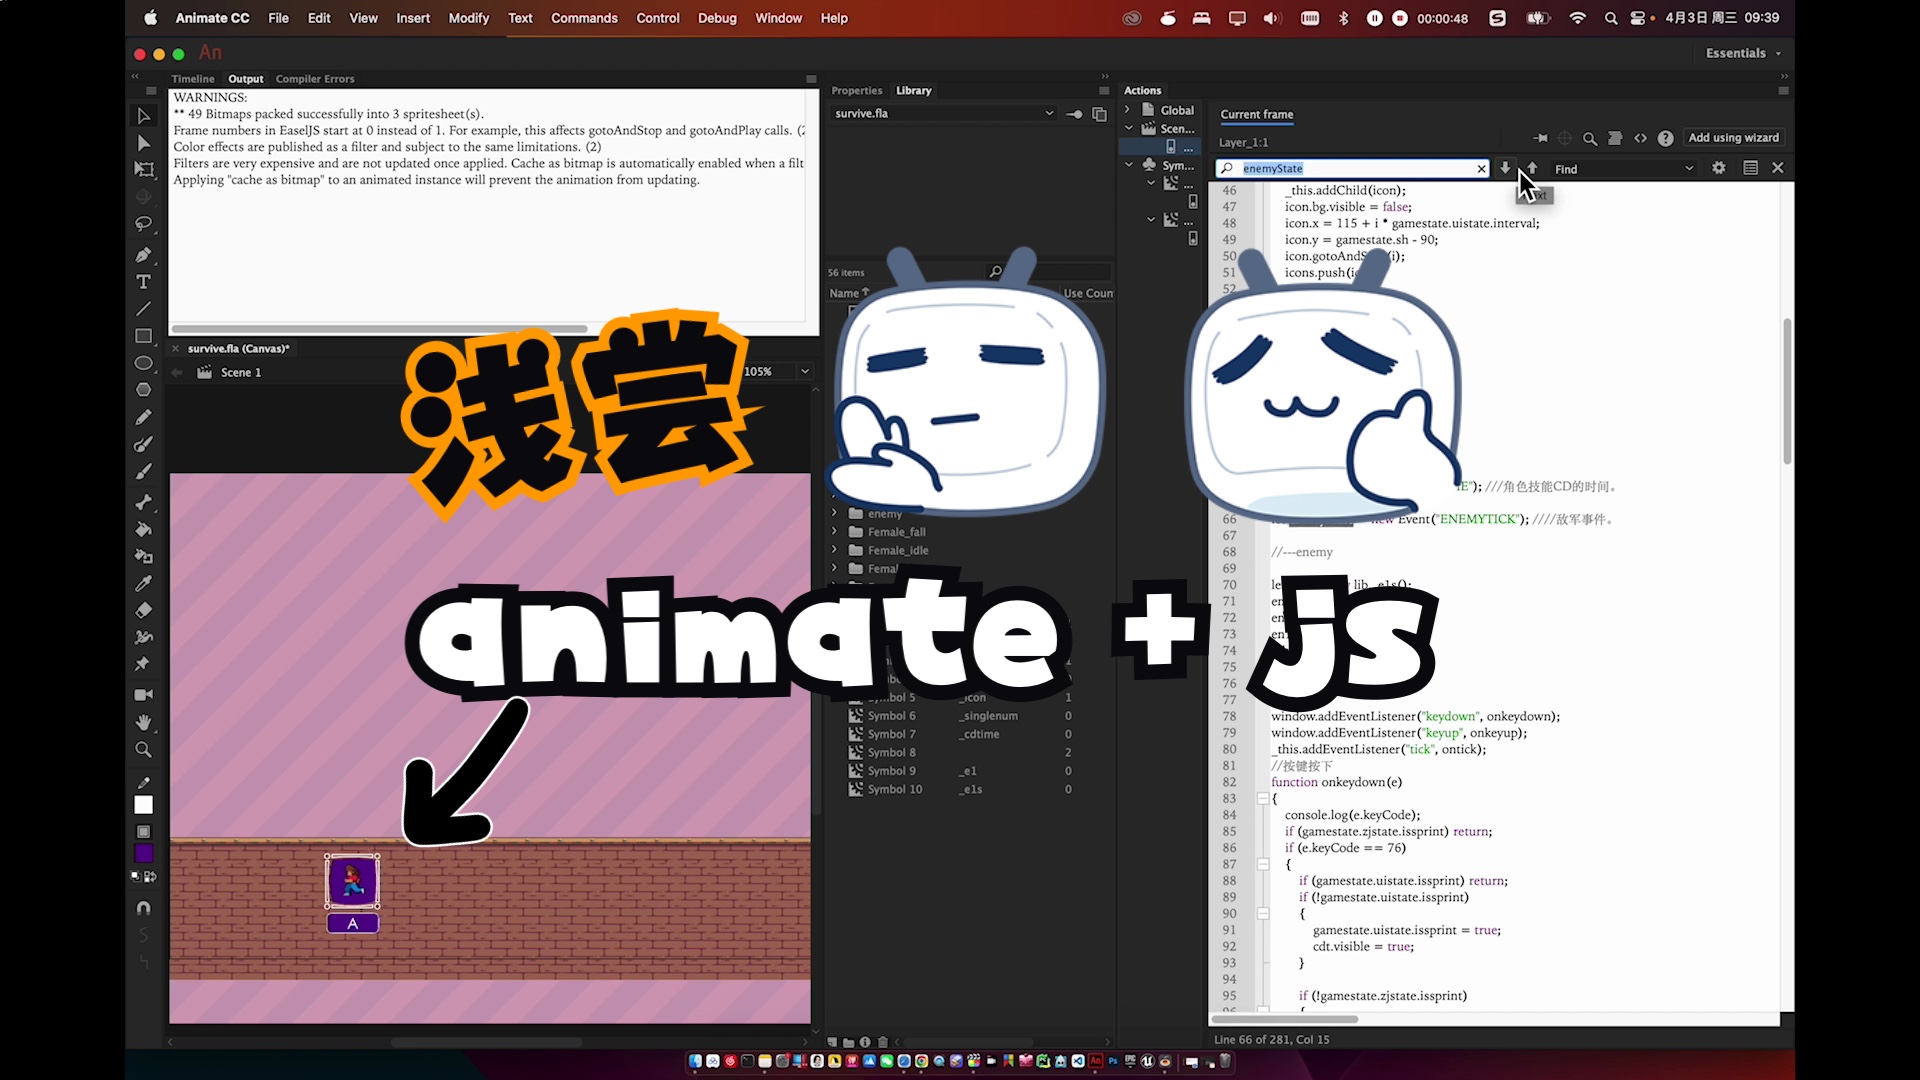The height and width of the screenshot is (1080, 1920).
Task: Switch to the Properties tab
Action: 857,90
